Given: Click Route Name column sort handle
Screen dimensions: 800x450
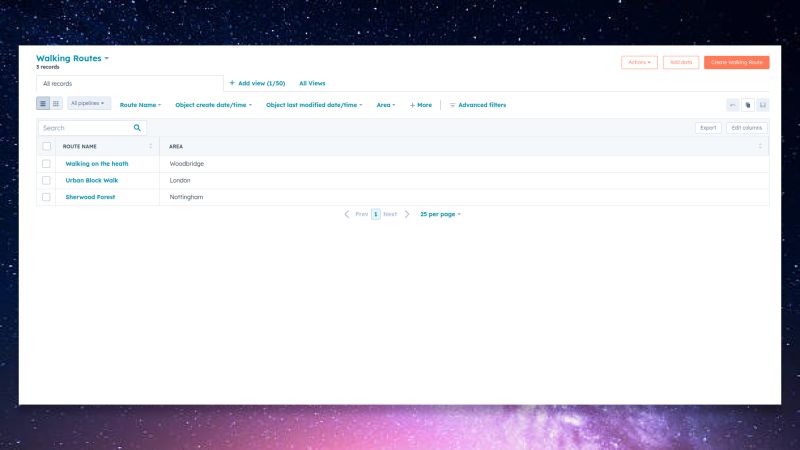Looking at the screenshot, I should click(151, 146).
